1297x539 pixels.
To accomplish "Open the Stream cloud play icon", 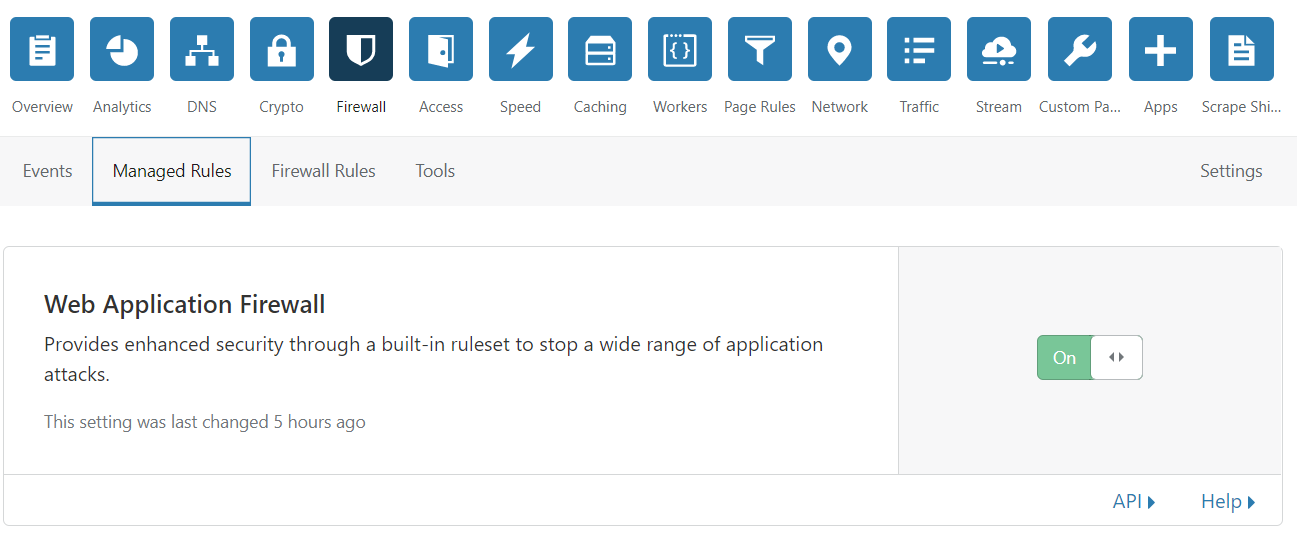I will pyautogui.click(x=999, y=50).
